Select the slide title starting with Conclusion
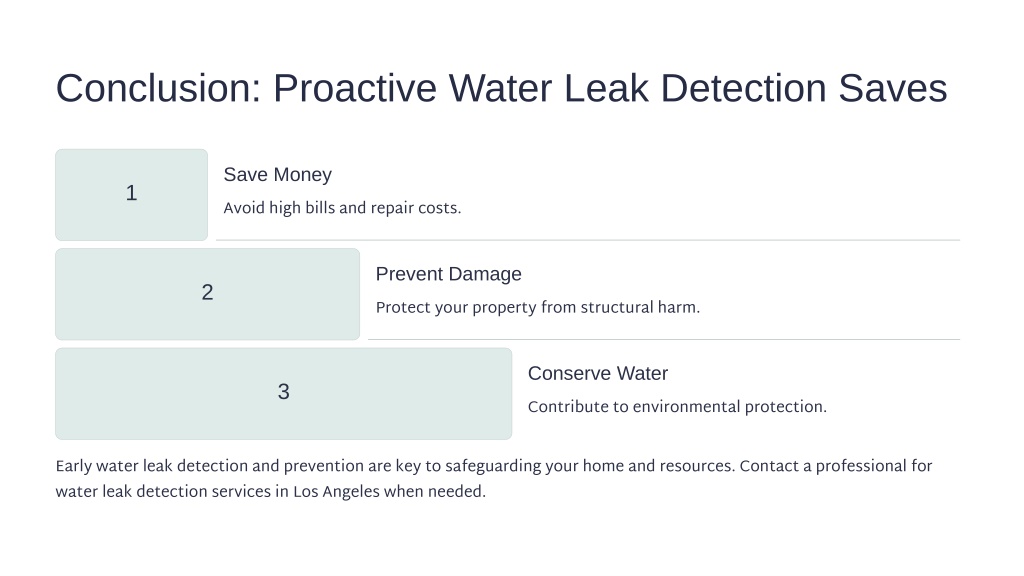 point(502,88)
